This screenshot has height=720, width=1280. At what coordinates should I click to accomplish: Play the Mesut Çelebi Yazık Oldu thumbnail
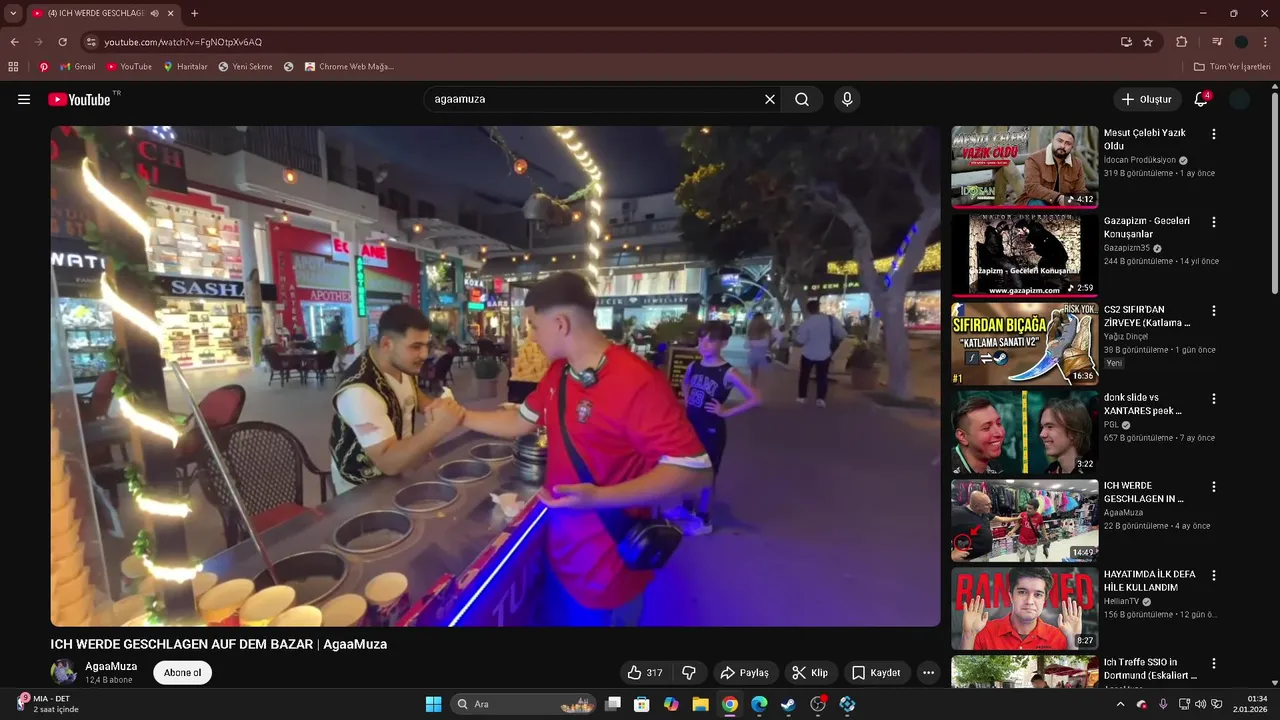1024,167
